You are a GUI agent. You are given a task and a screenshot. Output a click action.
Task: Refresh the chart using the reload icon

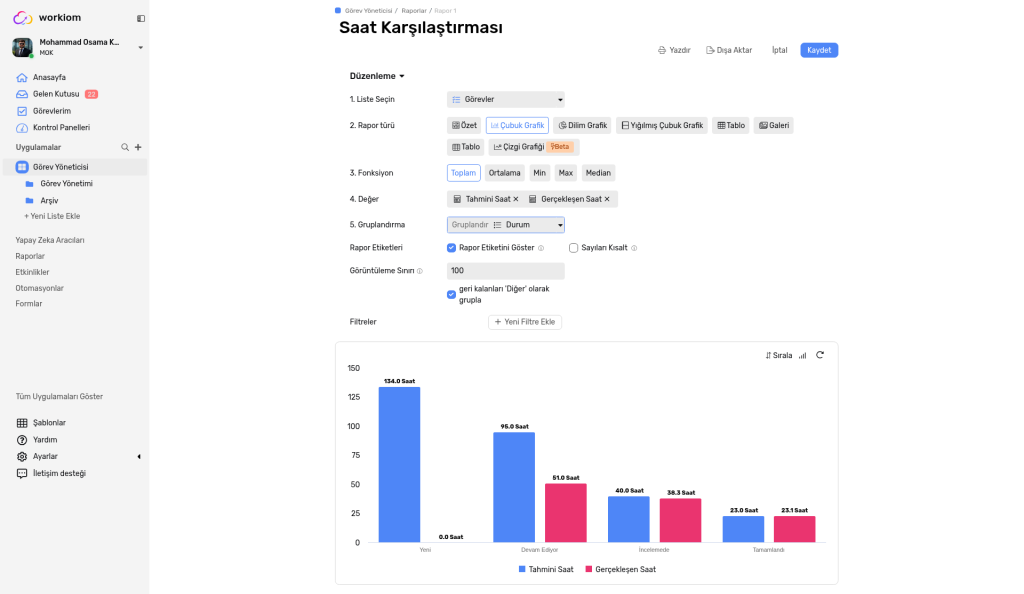click(820, 355)
